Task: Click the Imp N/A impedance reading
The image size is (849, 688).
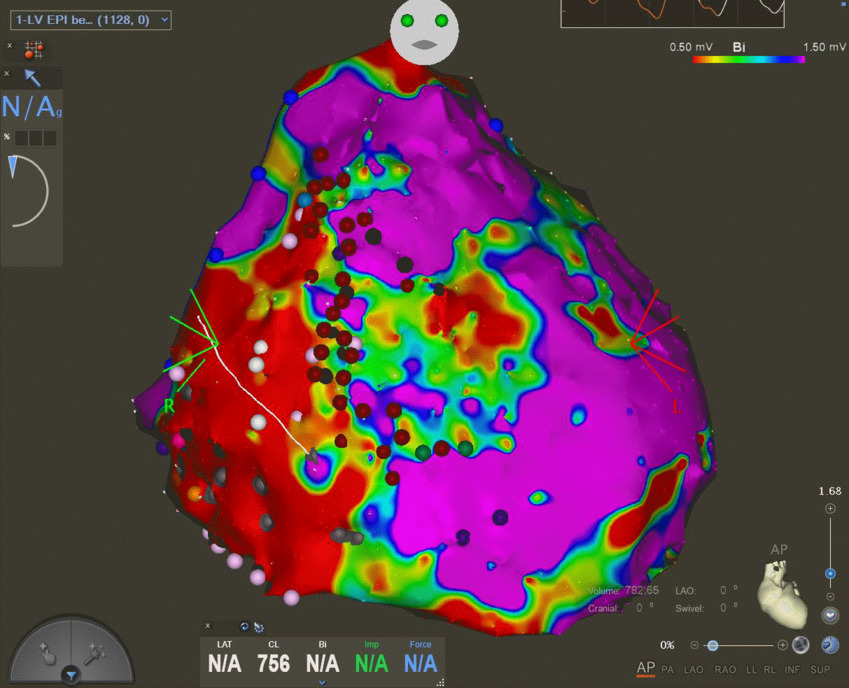Action: 371,663
